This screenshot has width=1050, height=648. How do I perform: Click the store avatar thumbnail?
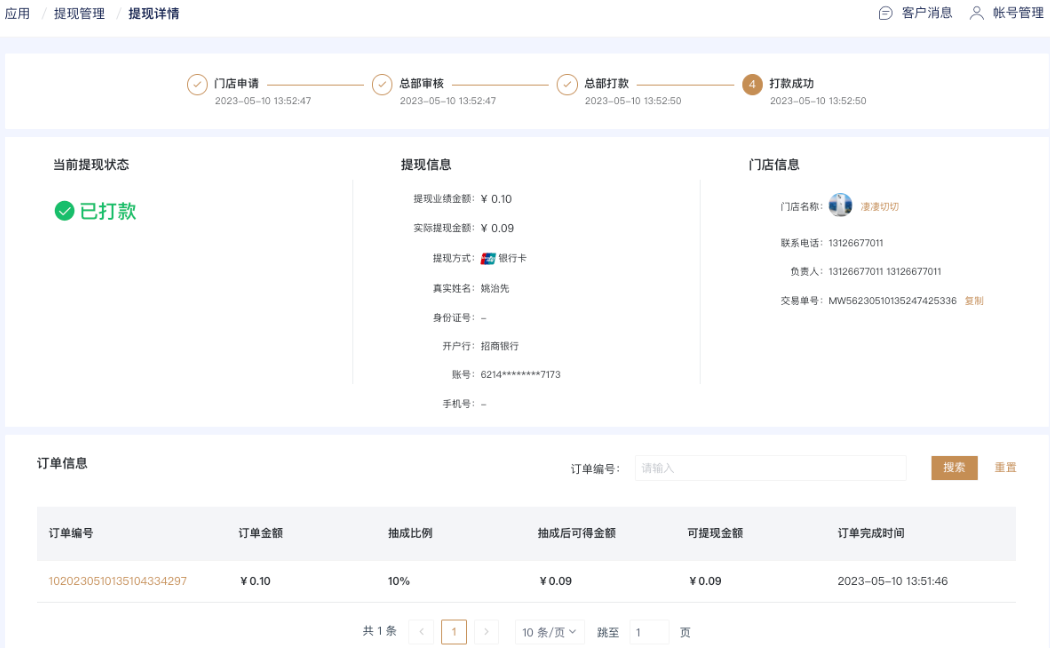point(840,206)
